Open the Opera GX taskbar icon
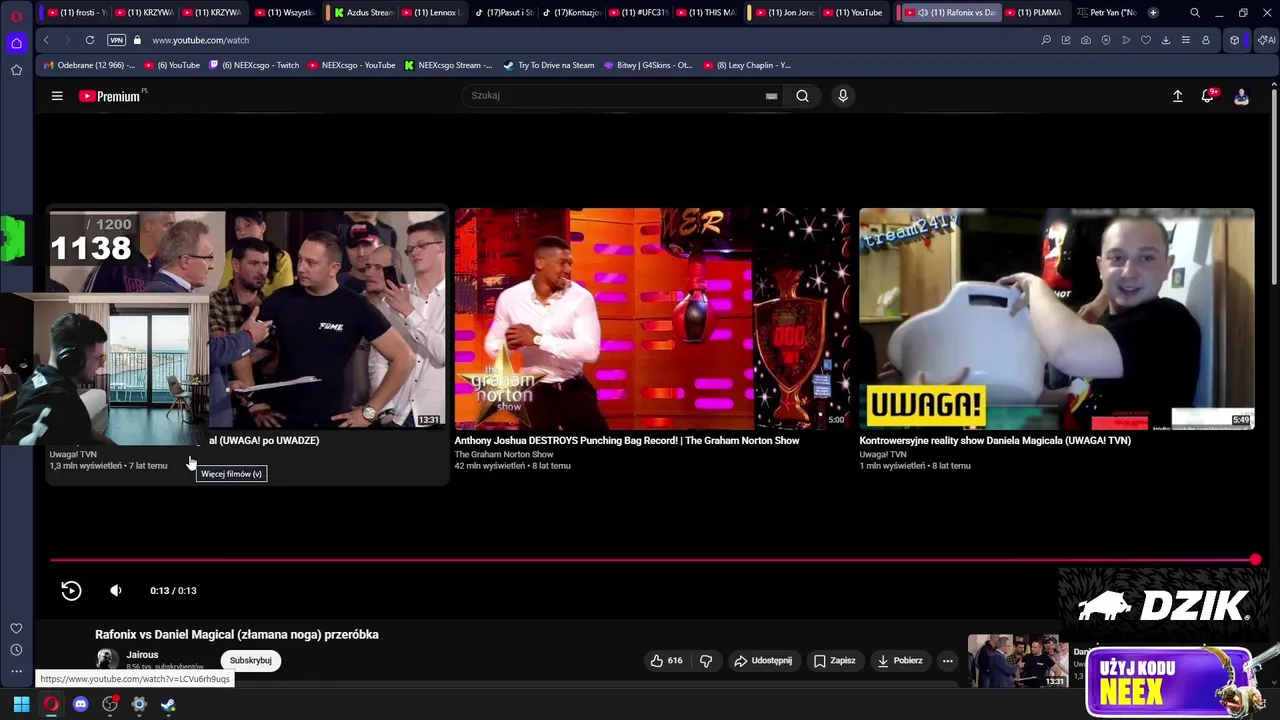1280x720 pixels. pos(51,705)
